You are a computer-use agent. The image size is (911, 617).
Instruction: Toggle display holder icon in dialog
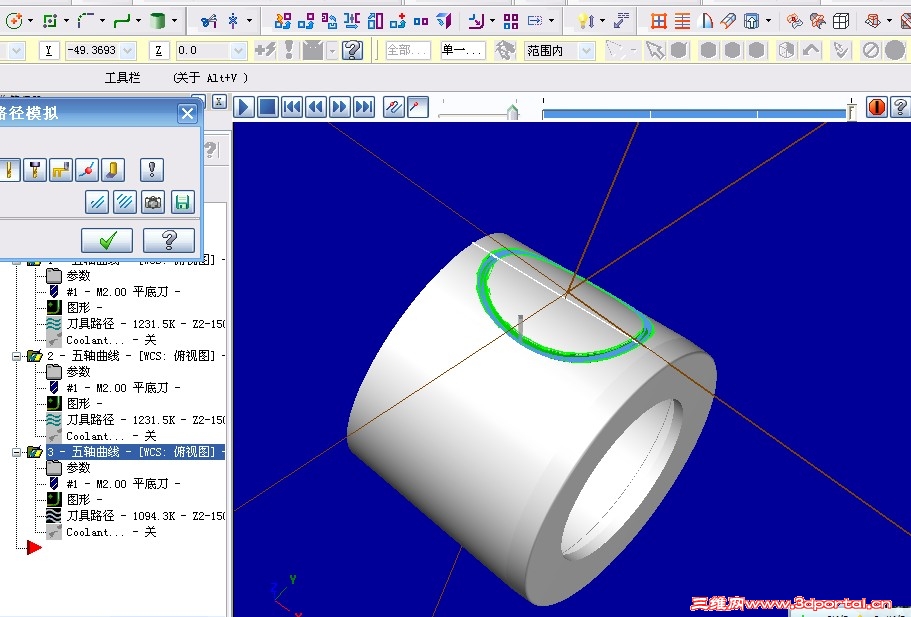(35, 170)
